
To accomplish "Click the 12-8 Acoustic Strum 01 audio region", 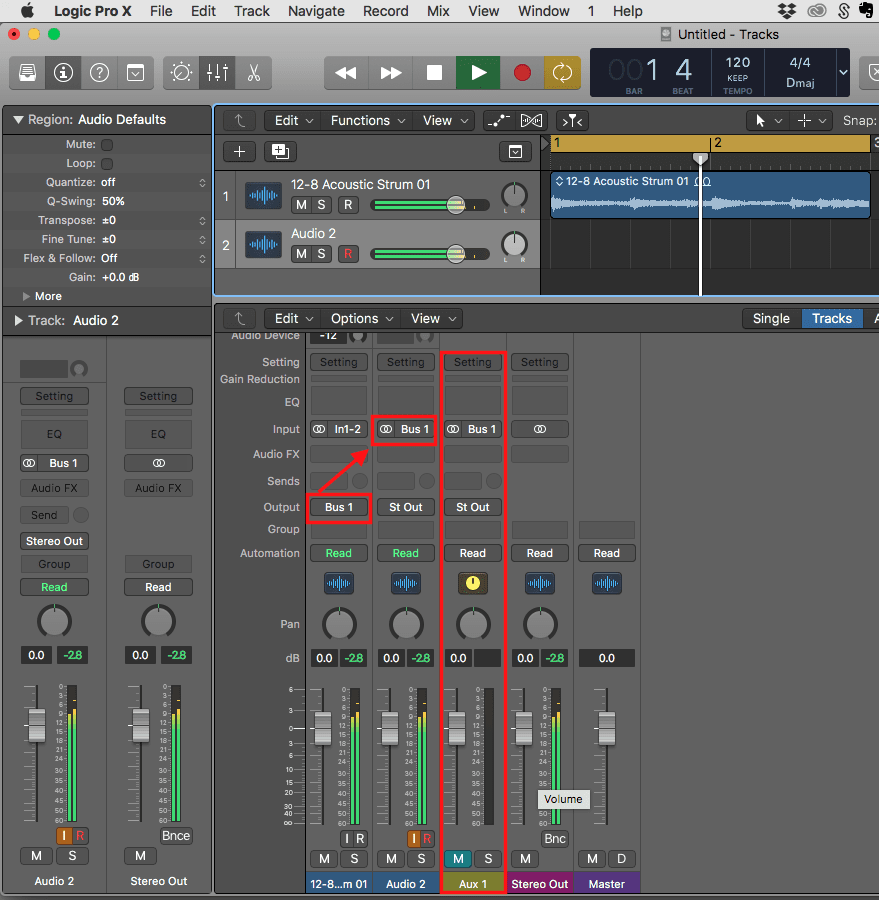I will point(710,195).
